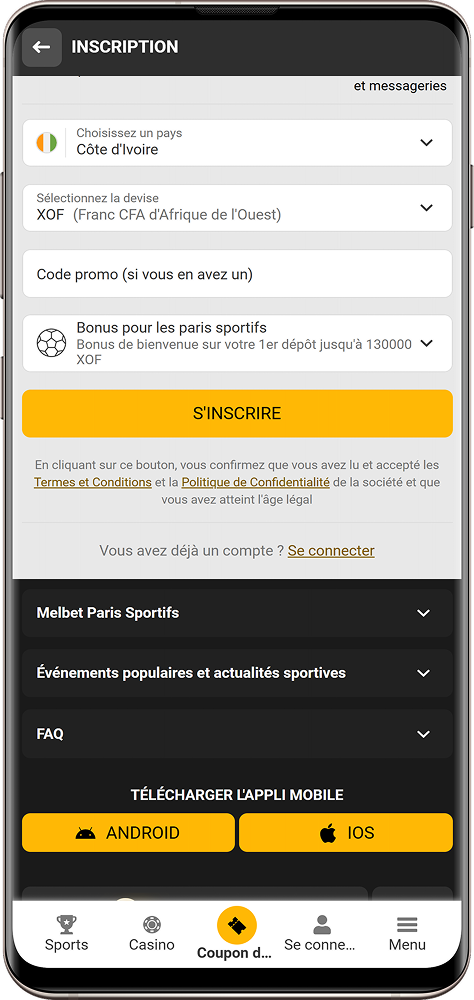Open the Politique de Confidentialité link
This screenshot has width=474, height=1000.
(x=256, y=482)
